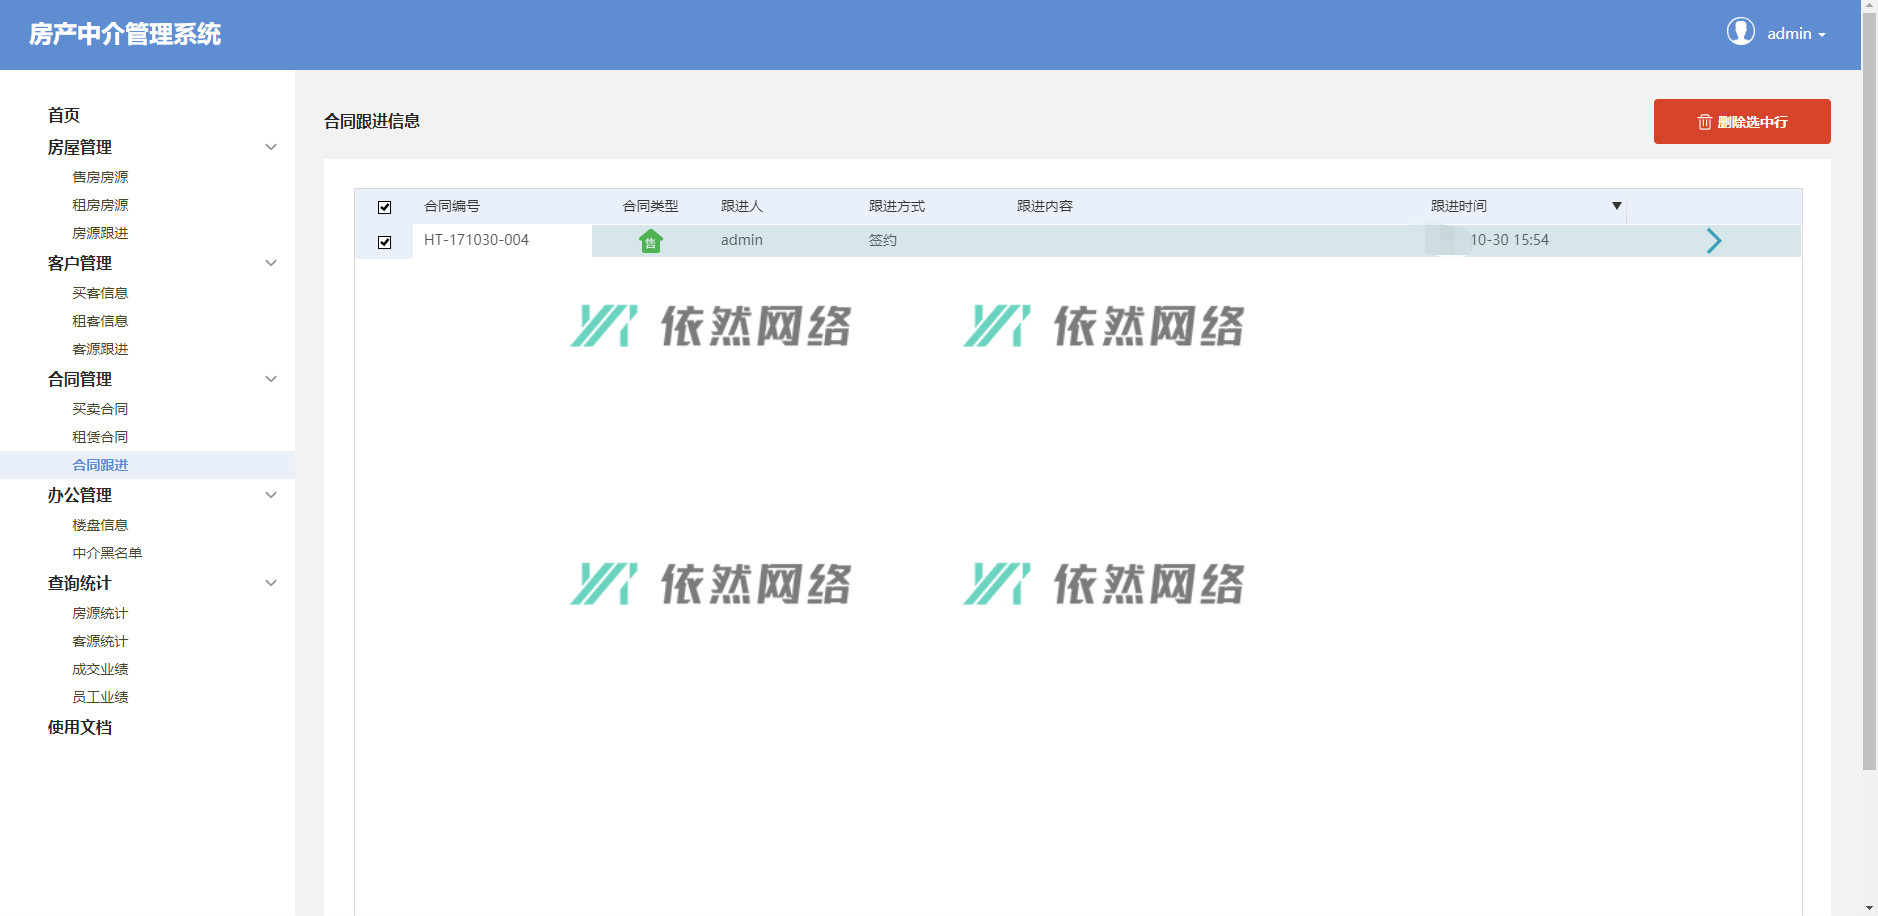Click the 跟进时间 column header text
Image resolution: width=1878 pixels, height=916 pixels.
(1459, 206)
